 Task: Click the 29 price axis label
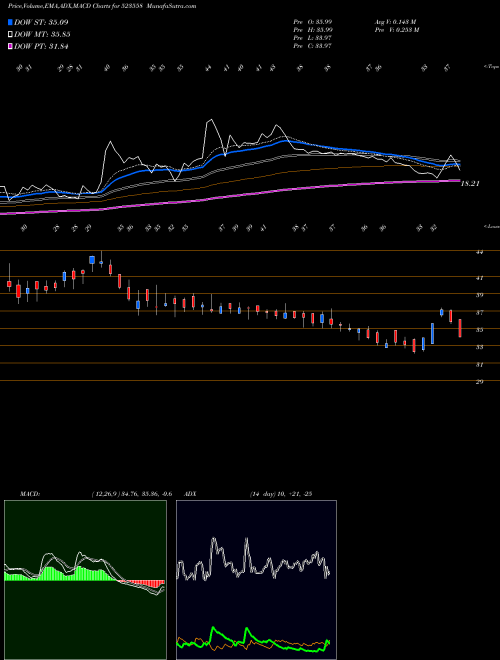point(480,382)
